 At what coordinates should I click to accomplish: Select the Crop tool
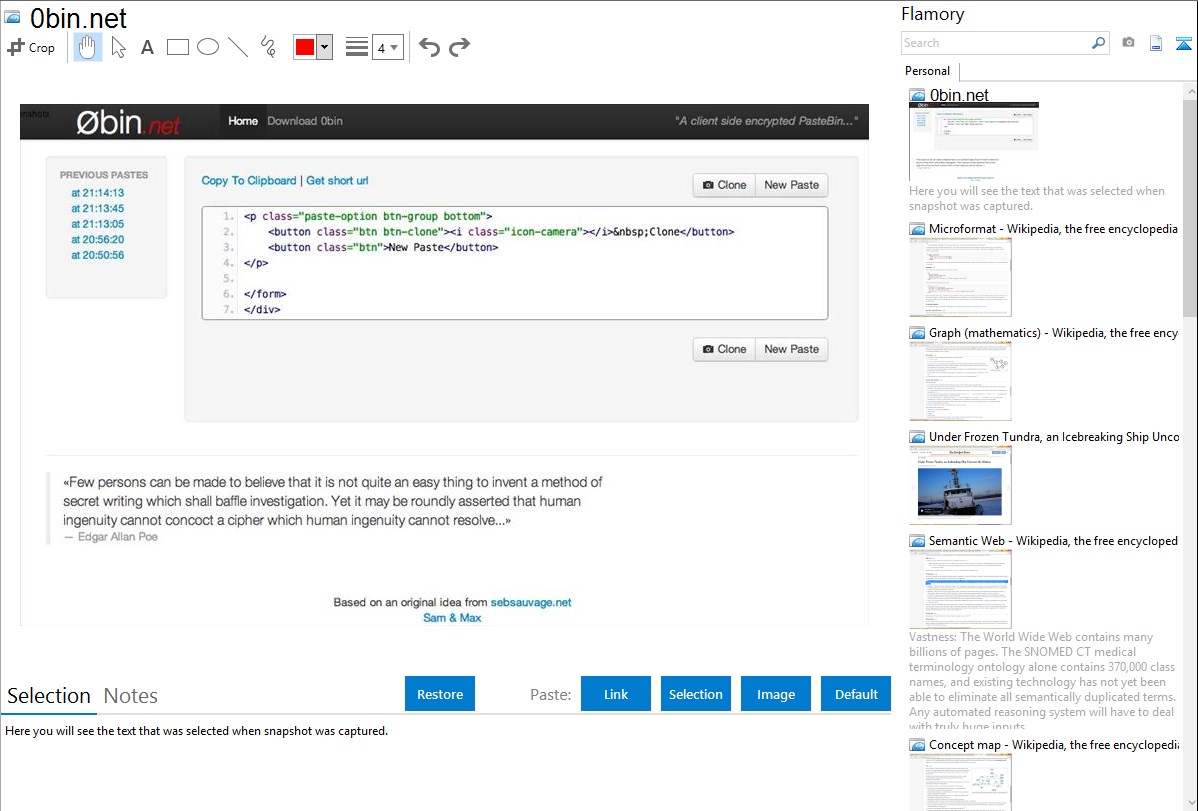pyautogui.click(x=31, y=47)
